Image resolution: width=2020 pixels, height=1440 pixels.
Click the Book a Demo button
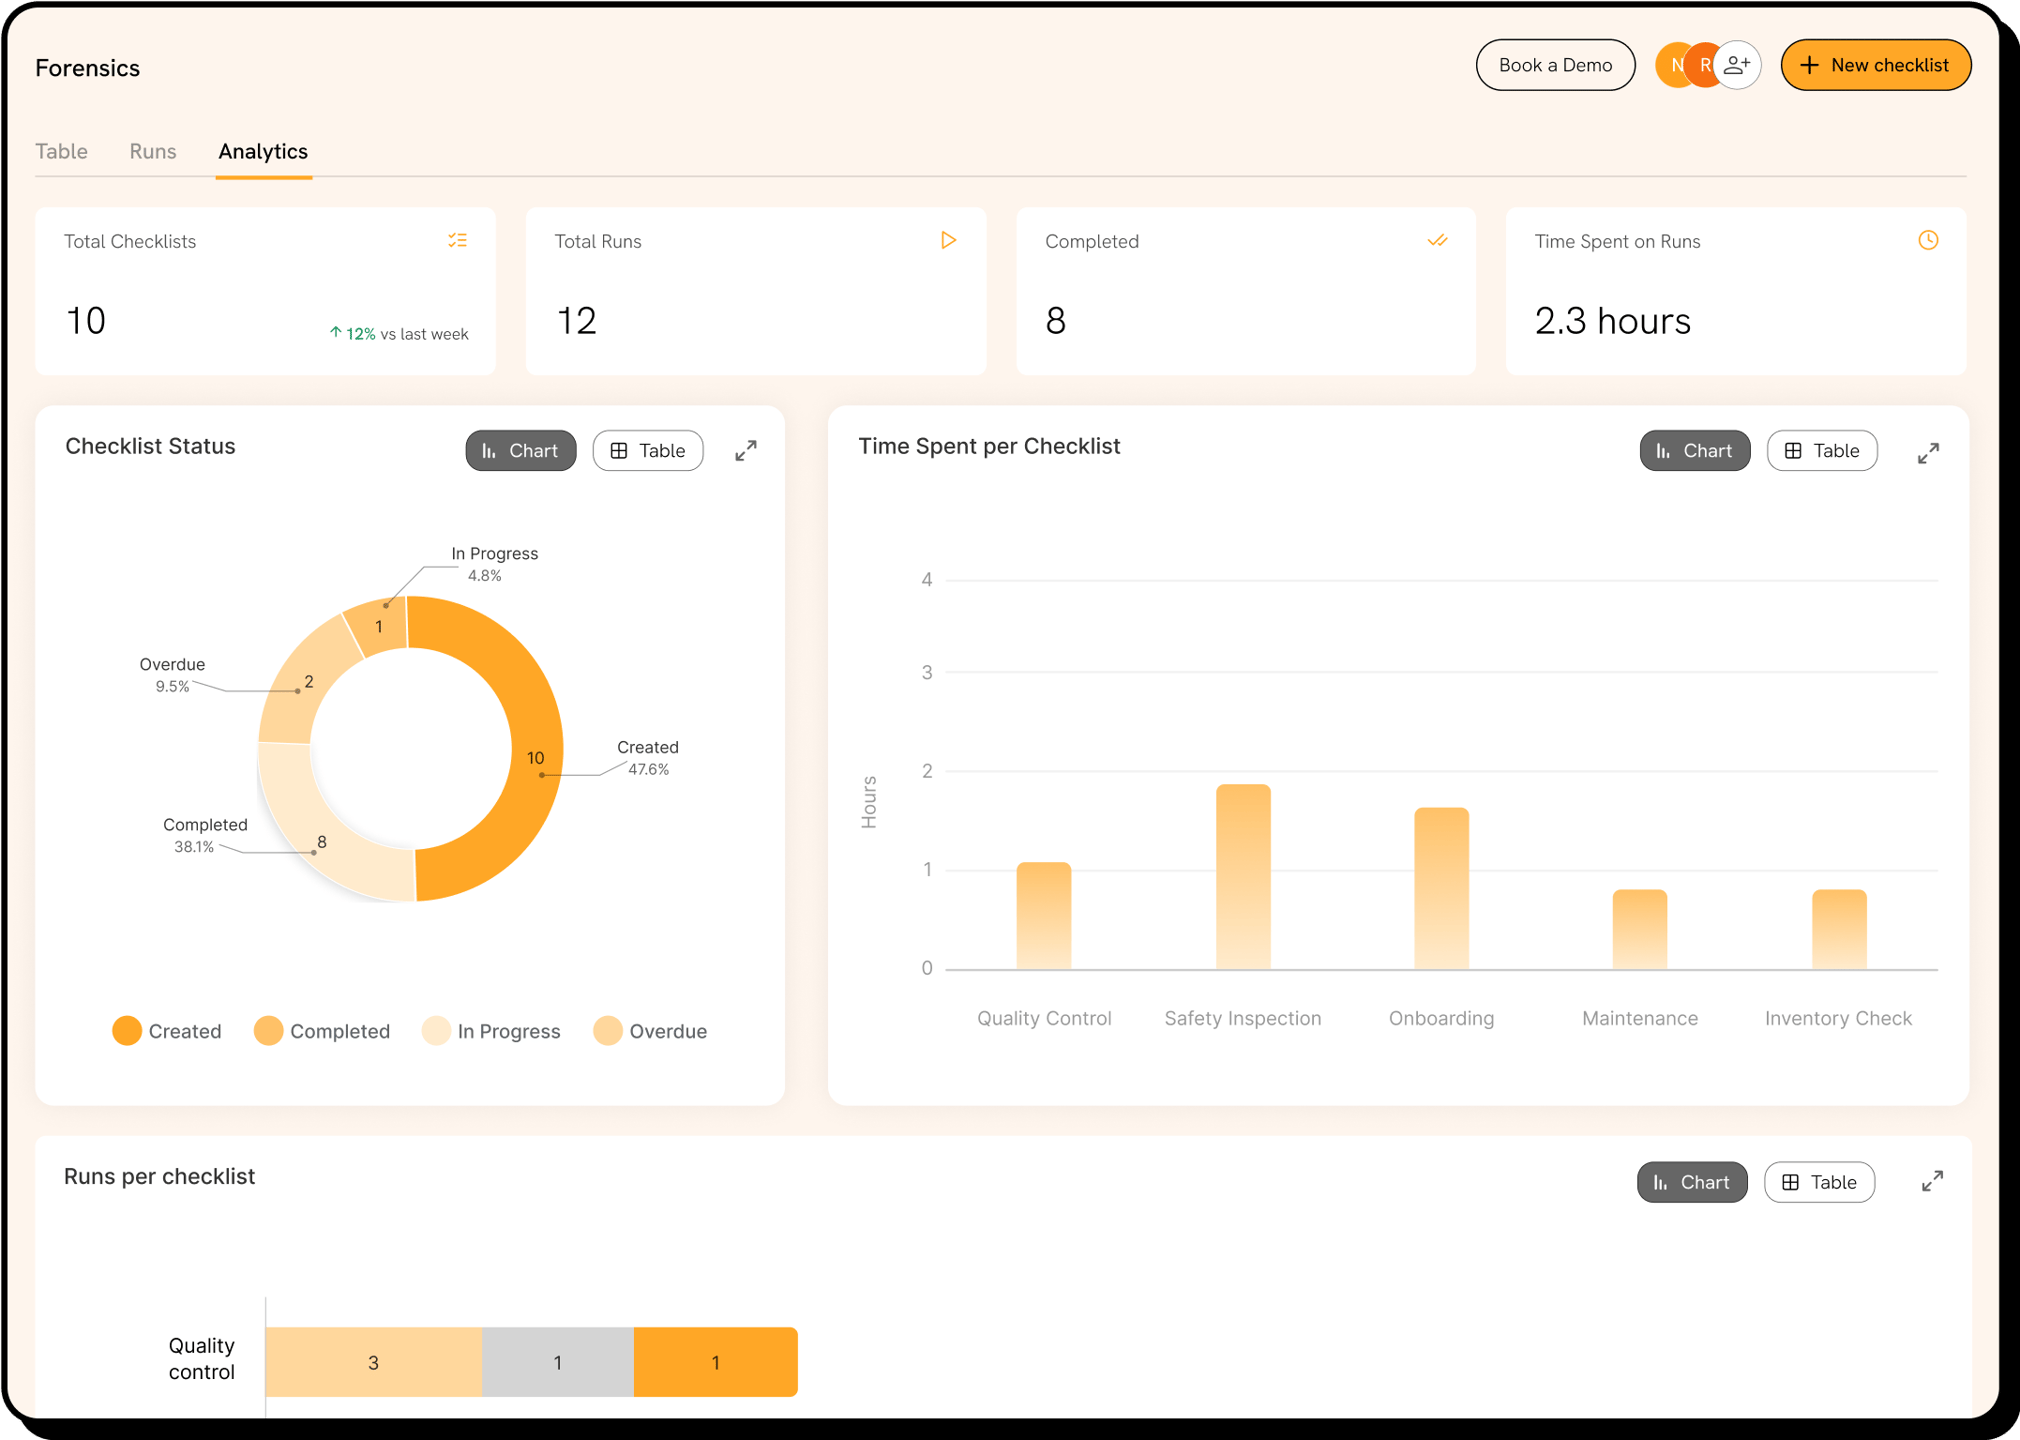[1555, 66]
